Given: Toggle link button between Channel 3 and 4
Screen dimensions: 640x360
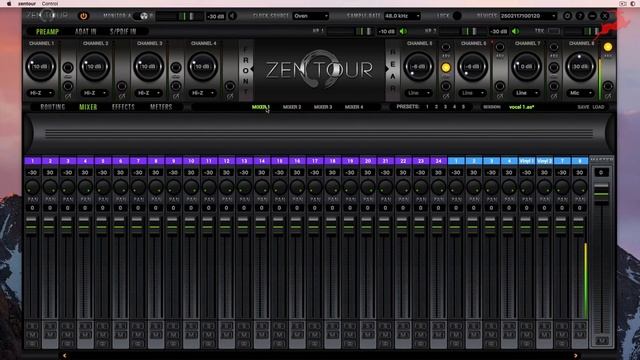Looking at the screenshot, I should (176, 67).
